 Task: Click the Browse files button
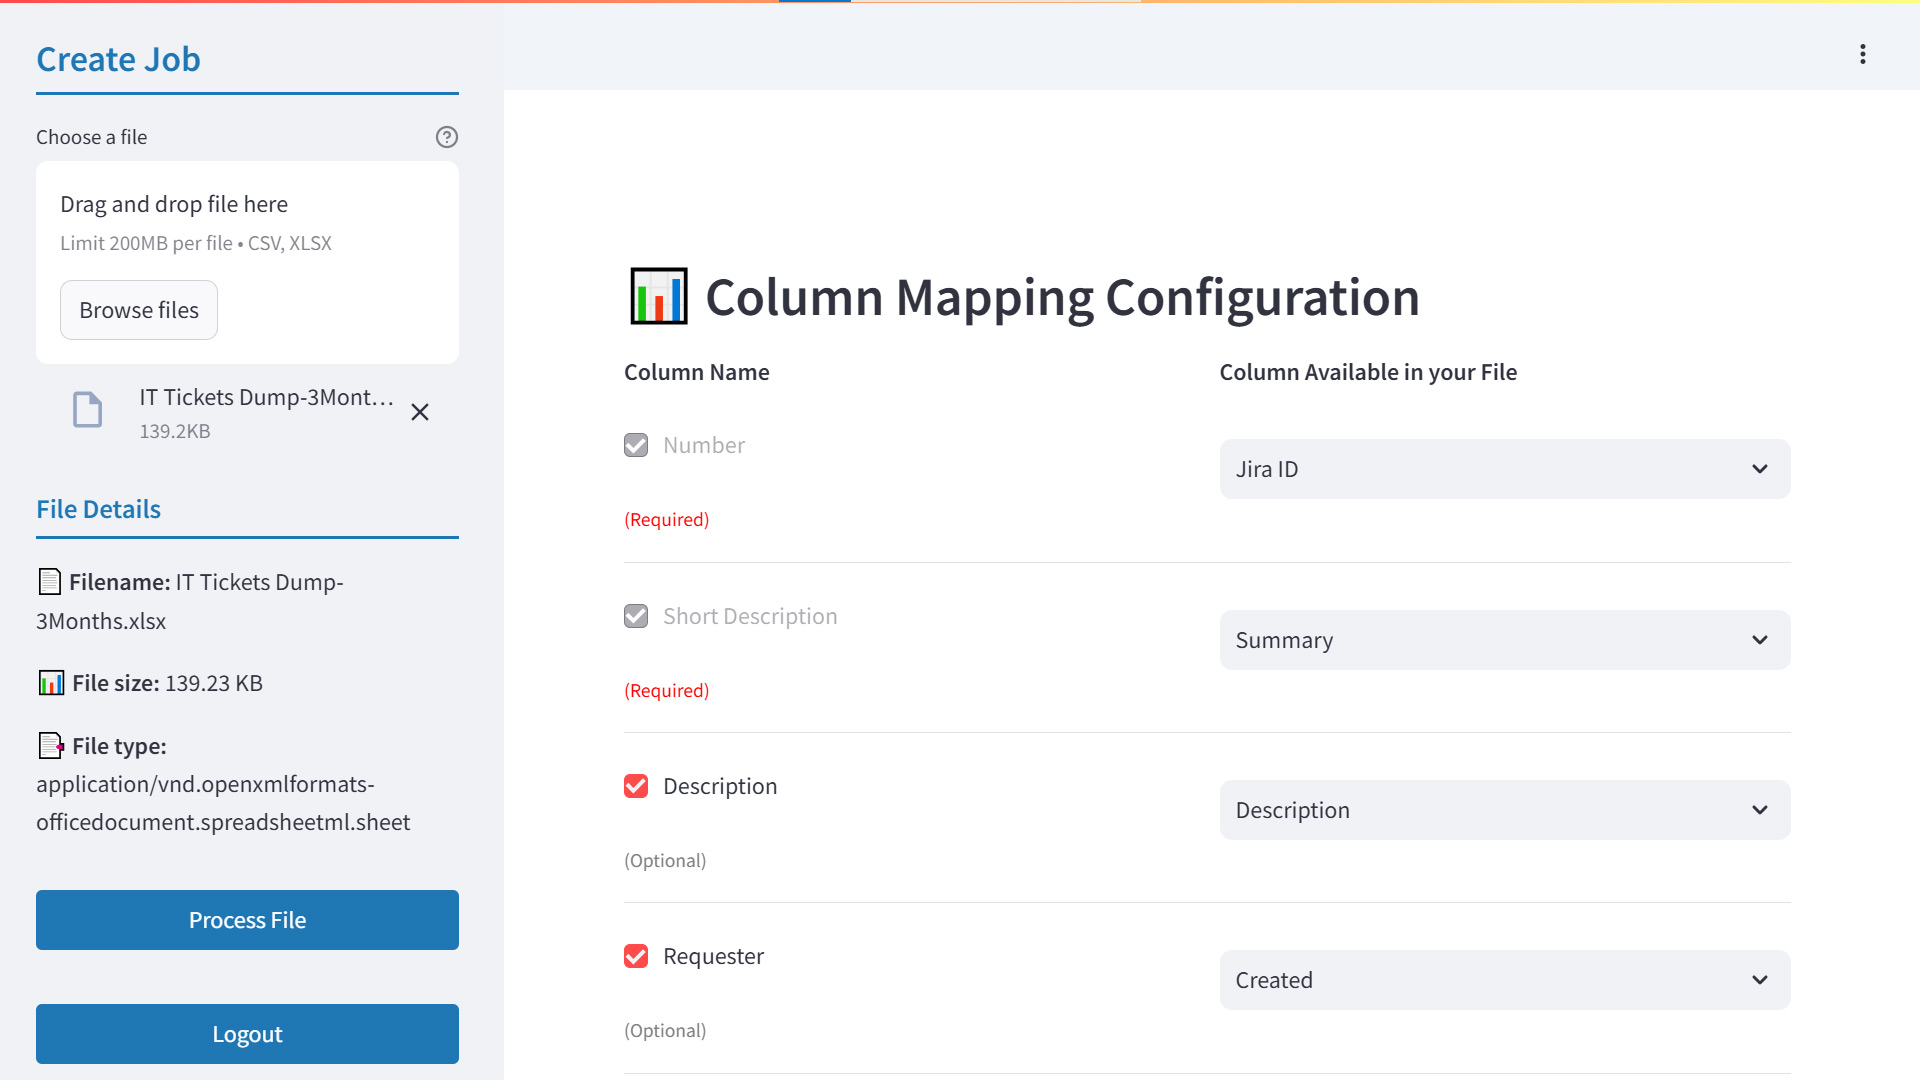click(x=139, y=310)
